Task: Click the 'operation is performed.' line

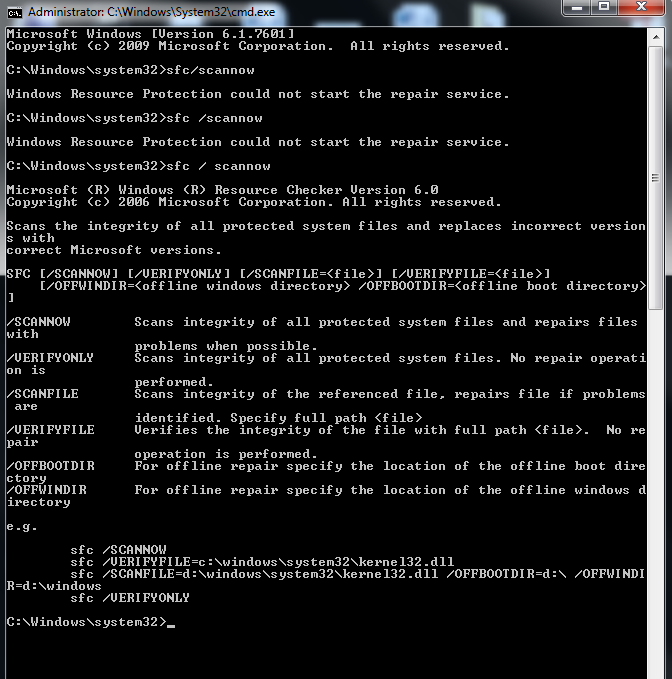Action: click(x=226, y=454)
